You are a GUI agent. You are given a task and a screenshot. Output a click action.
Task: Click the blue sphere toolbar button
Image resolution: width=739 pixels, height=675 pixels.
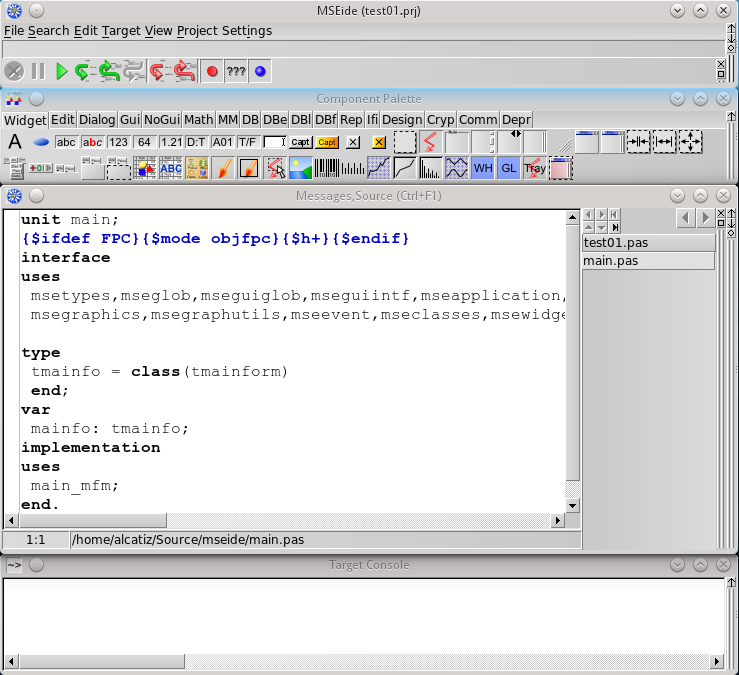pyautogui.click(x=260, y=71)
